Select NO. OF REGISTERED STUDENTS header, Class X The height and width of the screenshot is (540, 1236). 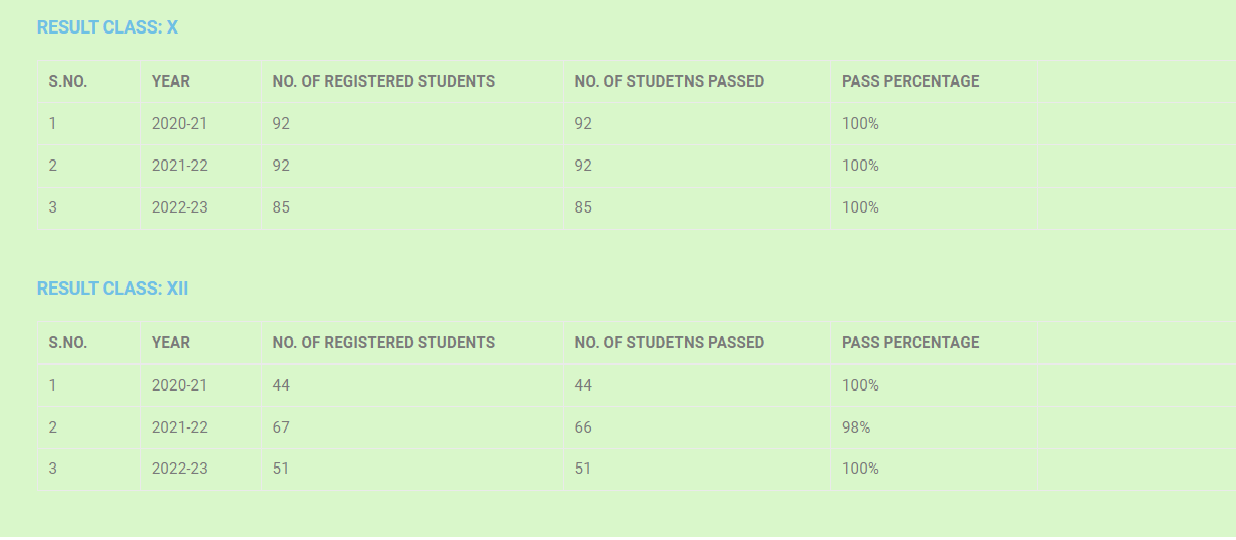[384, 81]
